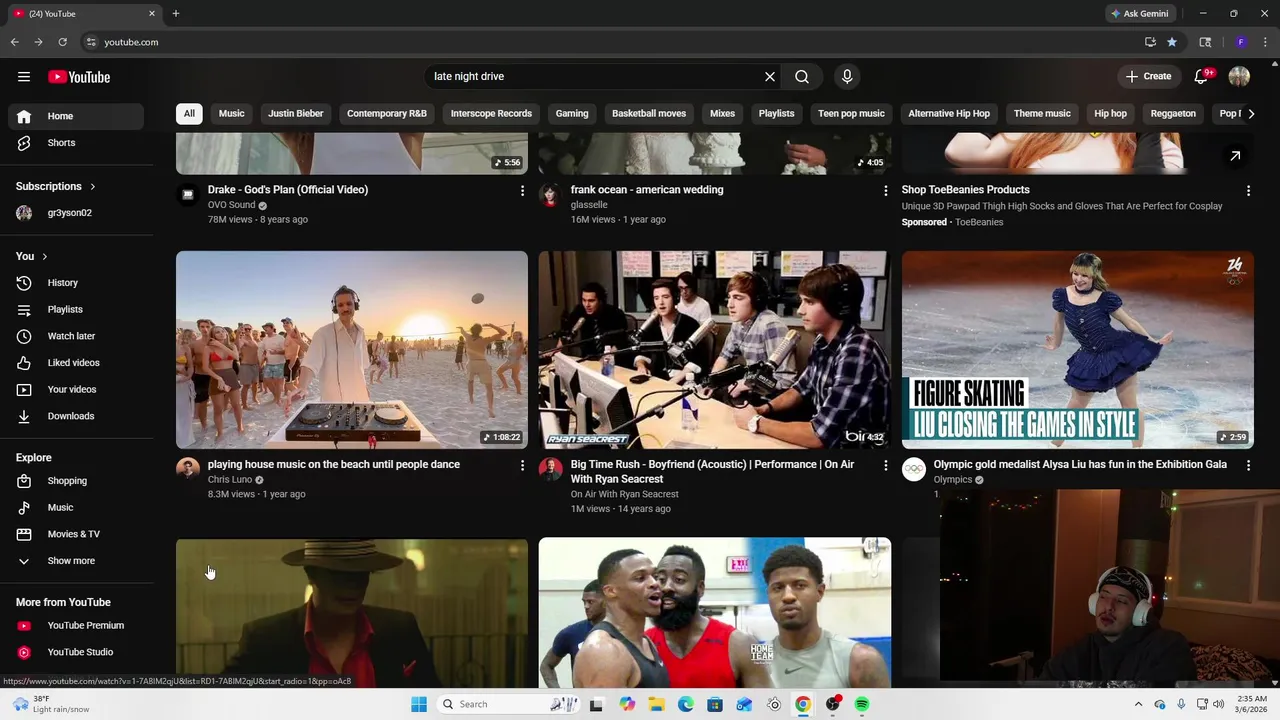Select the Contemporary R&B chip
Image resolution: width=1280 pixels, height=720 pixels.
[387, 114]
